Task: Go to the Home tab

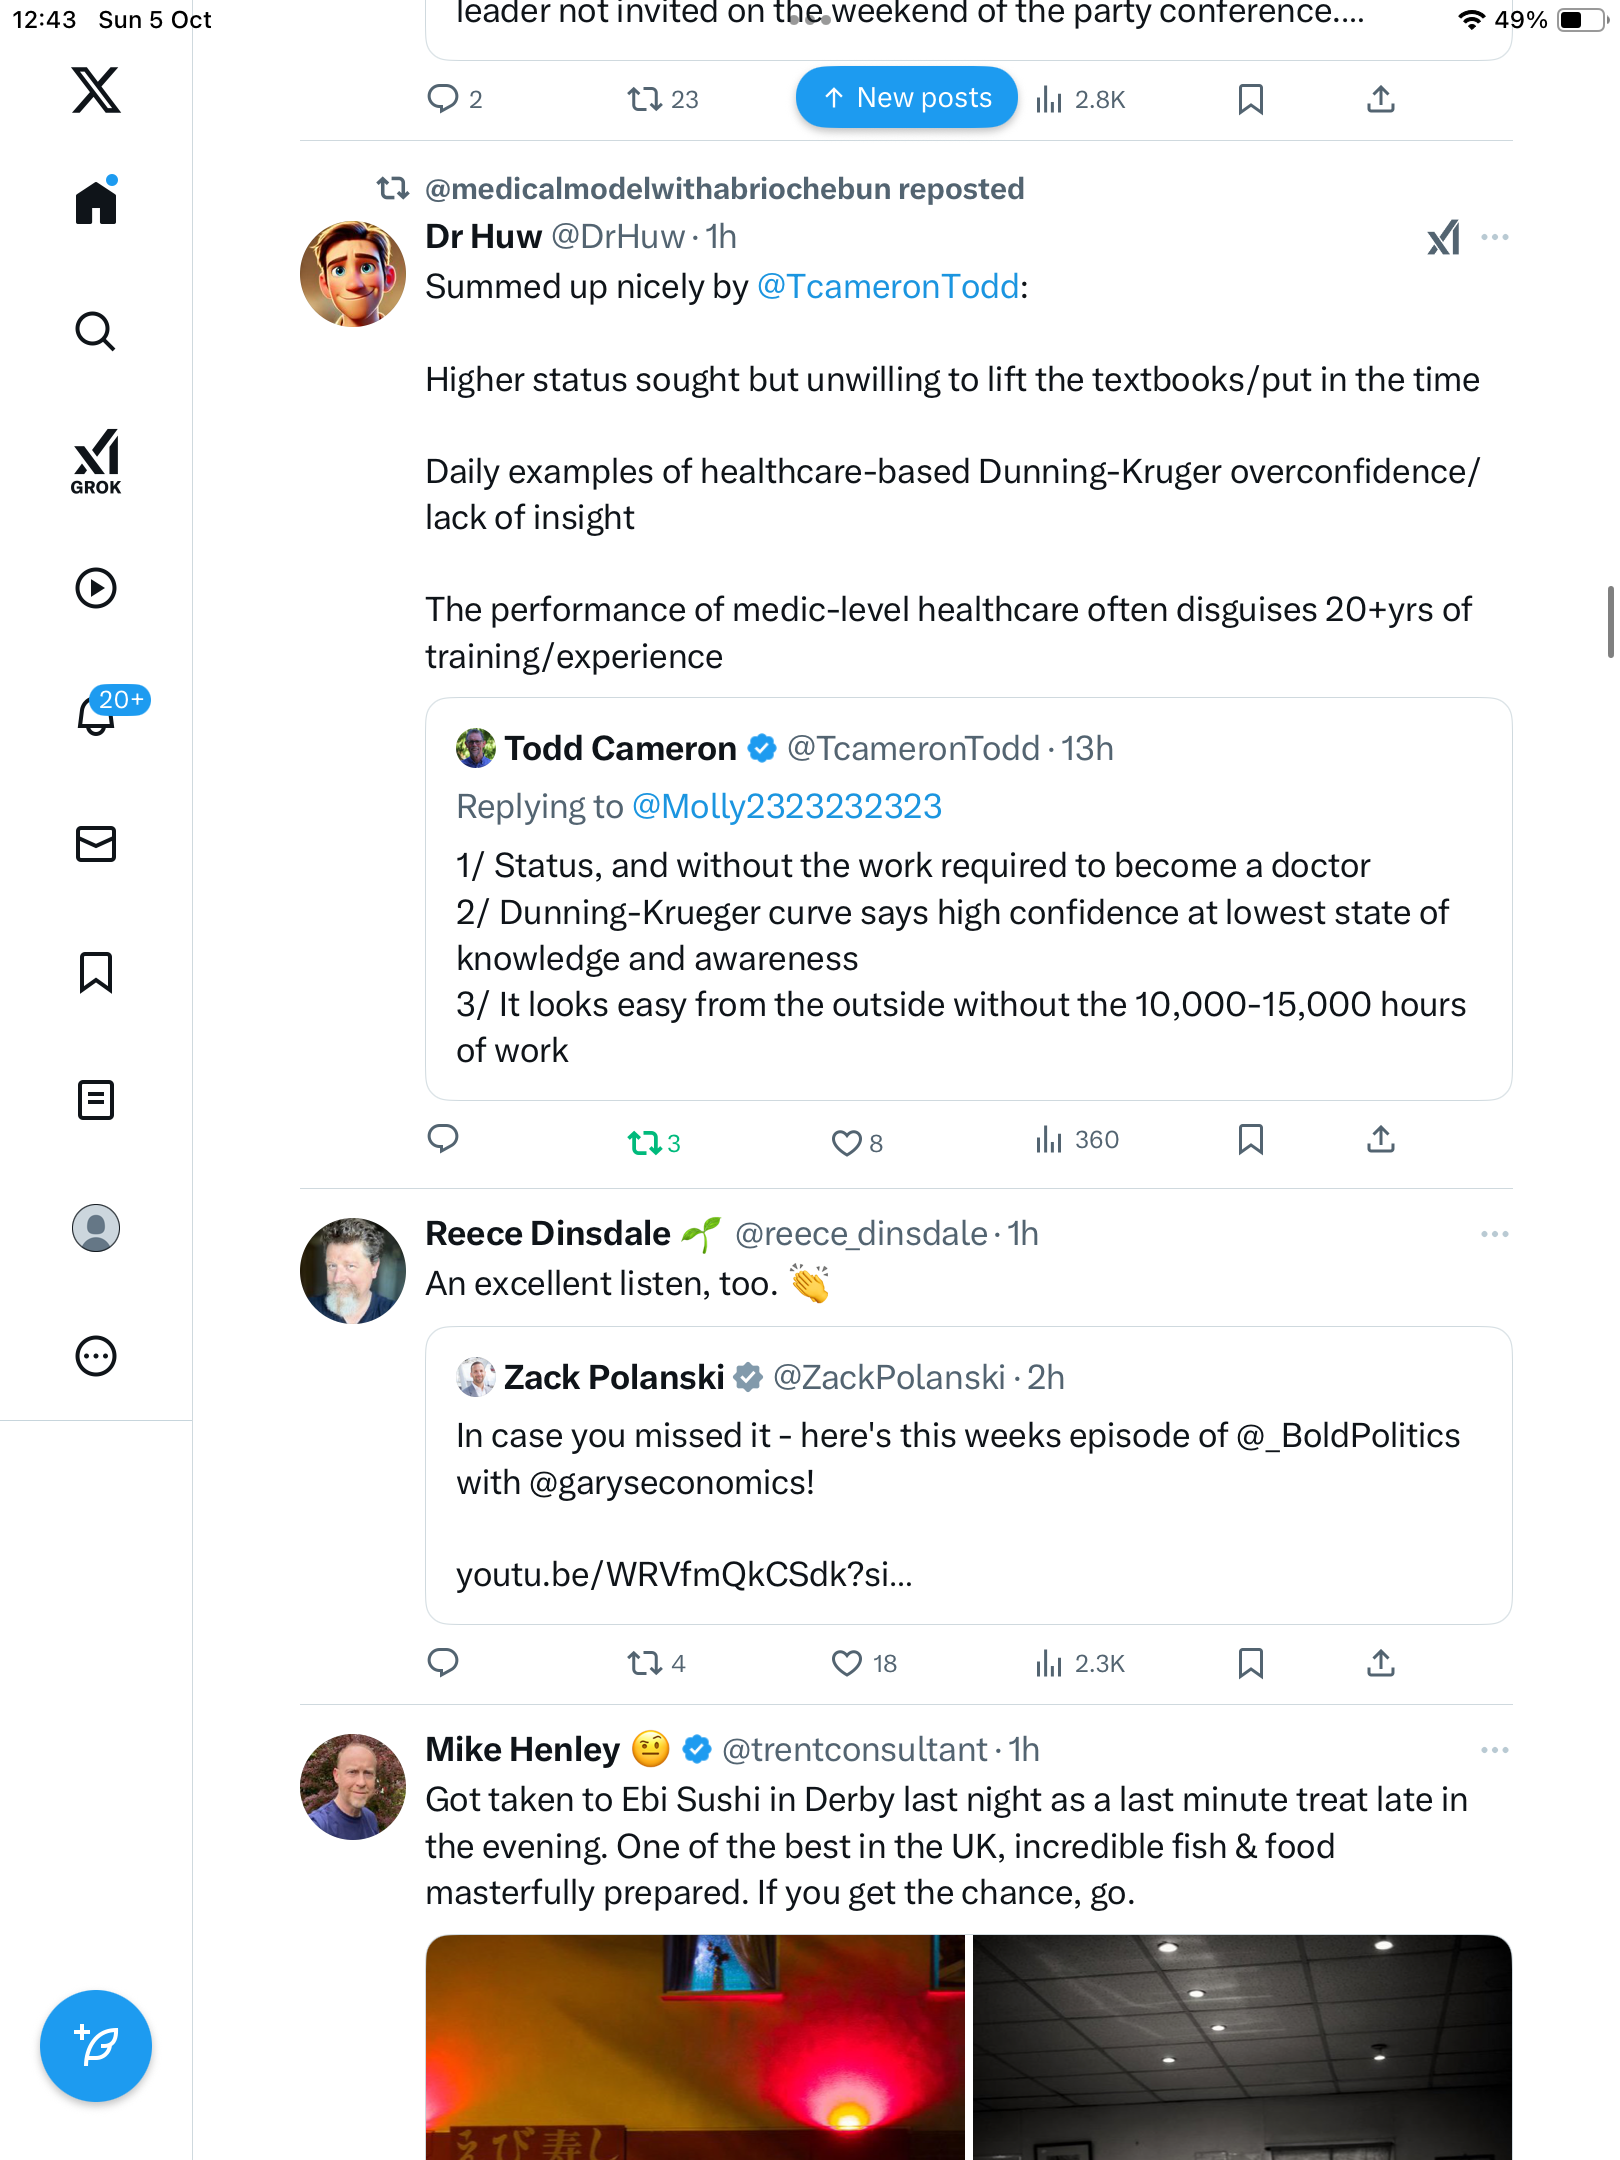Action: pyautogui.click(x=96, y=202)
